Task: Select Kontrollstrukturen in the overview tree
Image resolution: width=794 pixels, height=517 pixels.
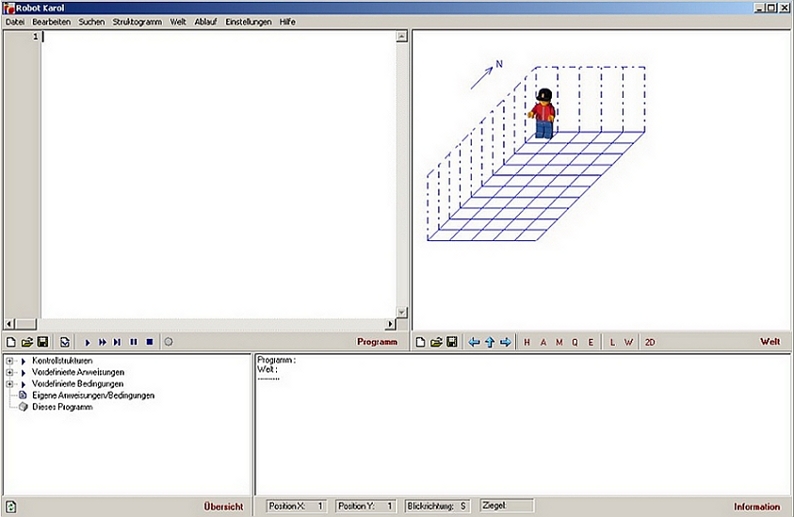Action: (x=62, y=361)
